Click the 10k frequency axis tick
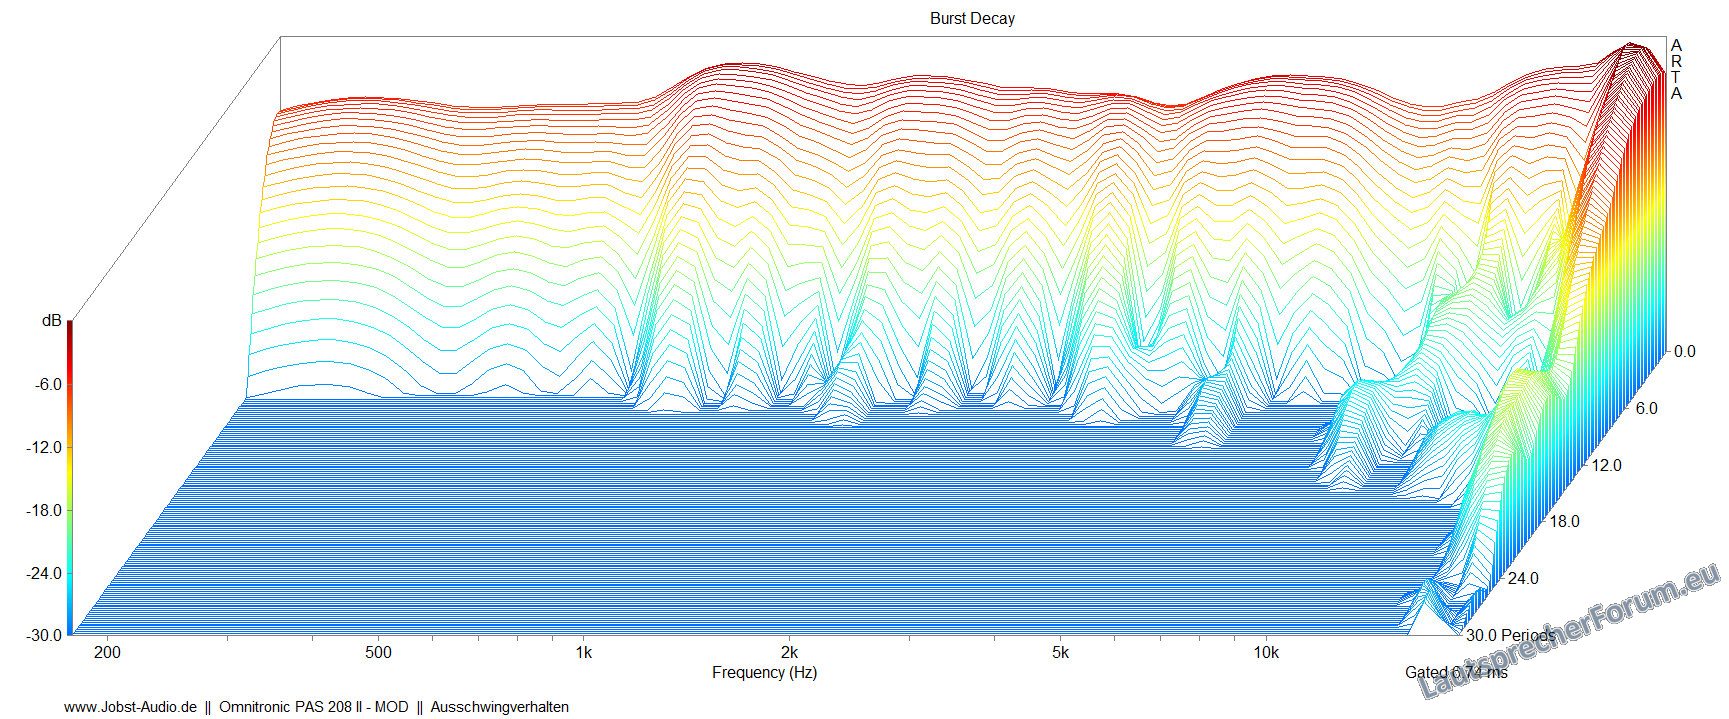 point(1265,653)
